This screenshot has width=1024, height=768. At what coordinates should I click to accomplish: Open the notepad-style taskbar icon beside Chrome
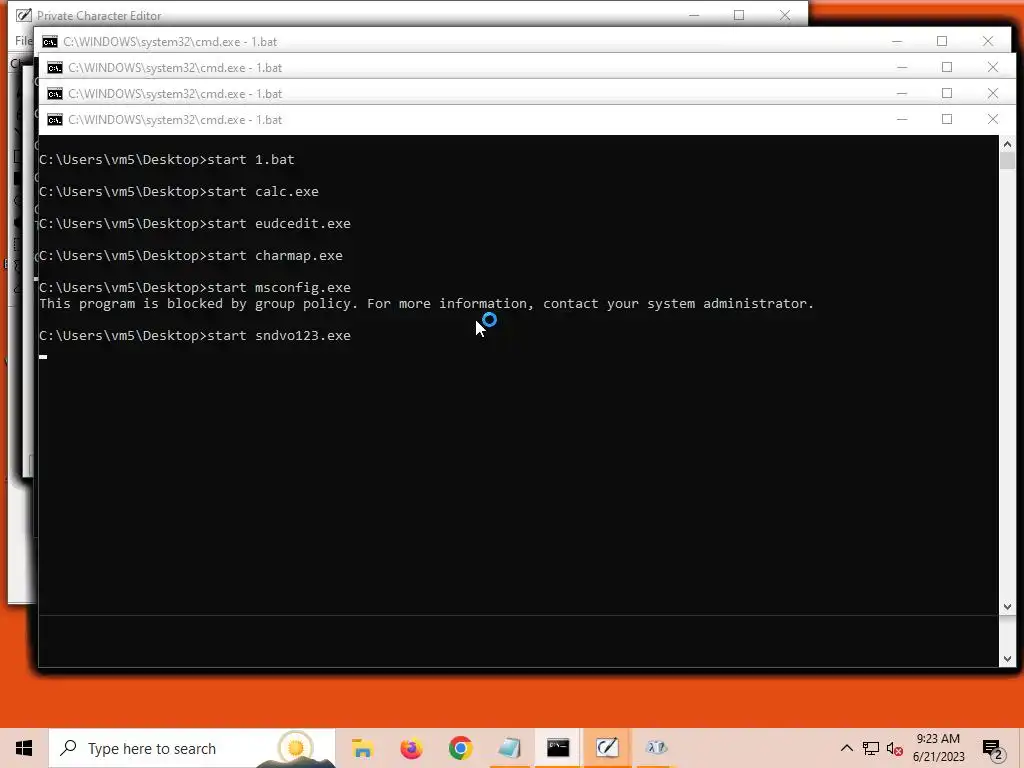pyautogui.click(x=509, y=748)
